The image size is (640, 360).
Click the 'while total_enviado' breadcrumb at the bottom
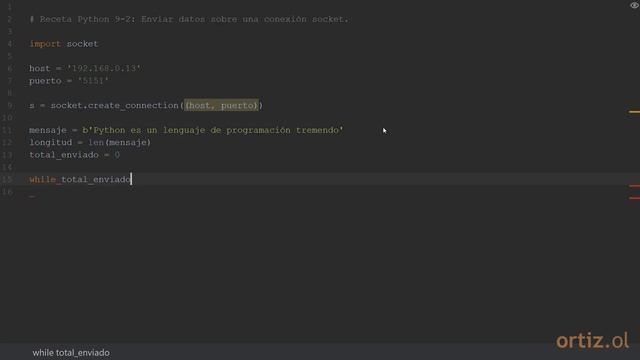71,353
